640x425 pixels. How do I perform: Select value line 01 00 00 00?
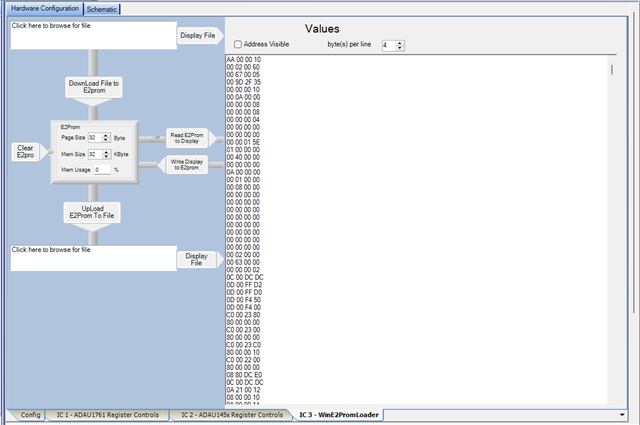point(243,150)
